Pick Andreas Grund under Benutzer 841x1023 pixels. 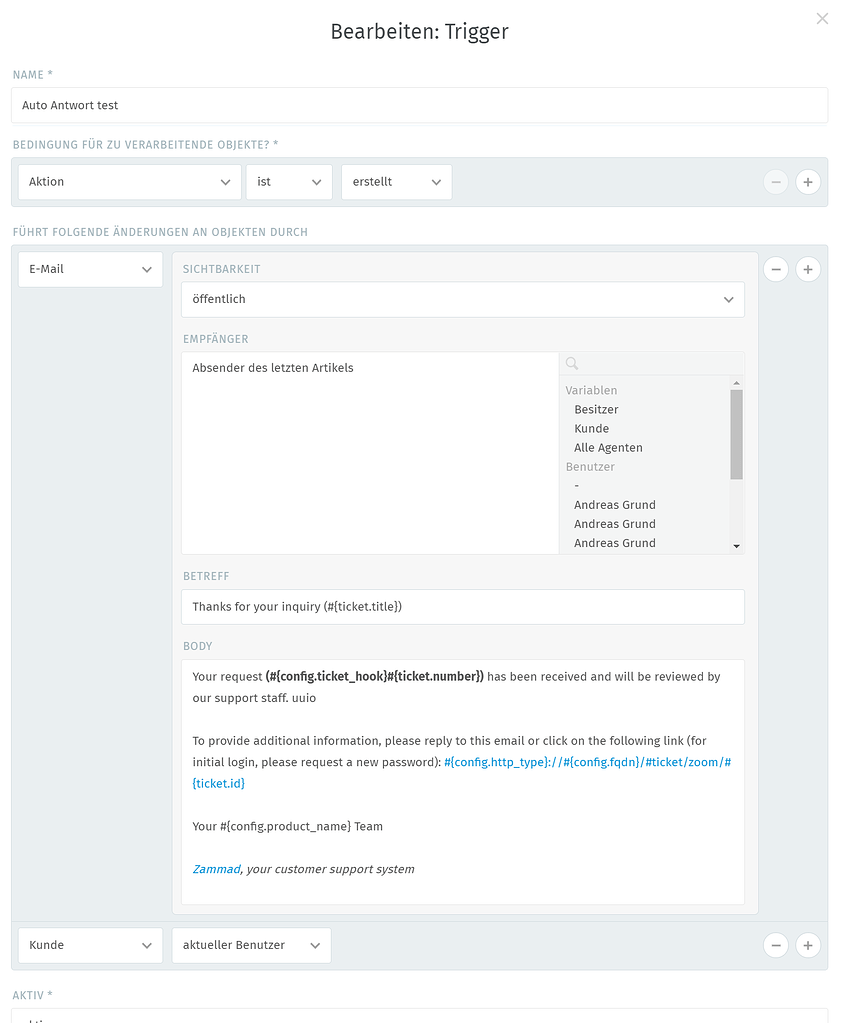[x=614, y=504]
